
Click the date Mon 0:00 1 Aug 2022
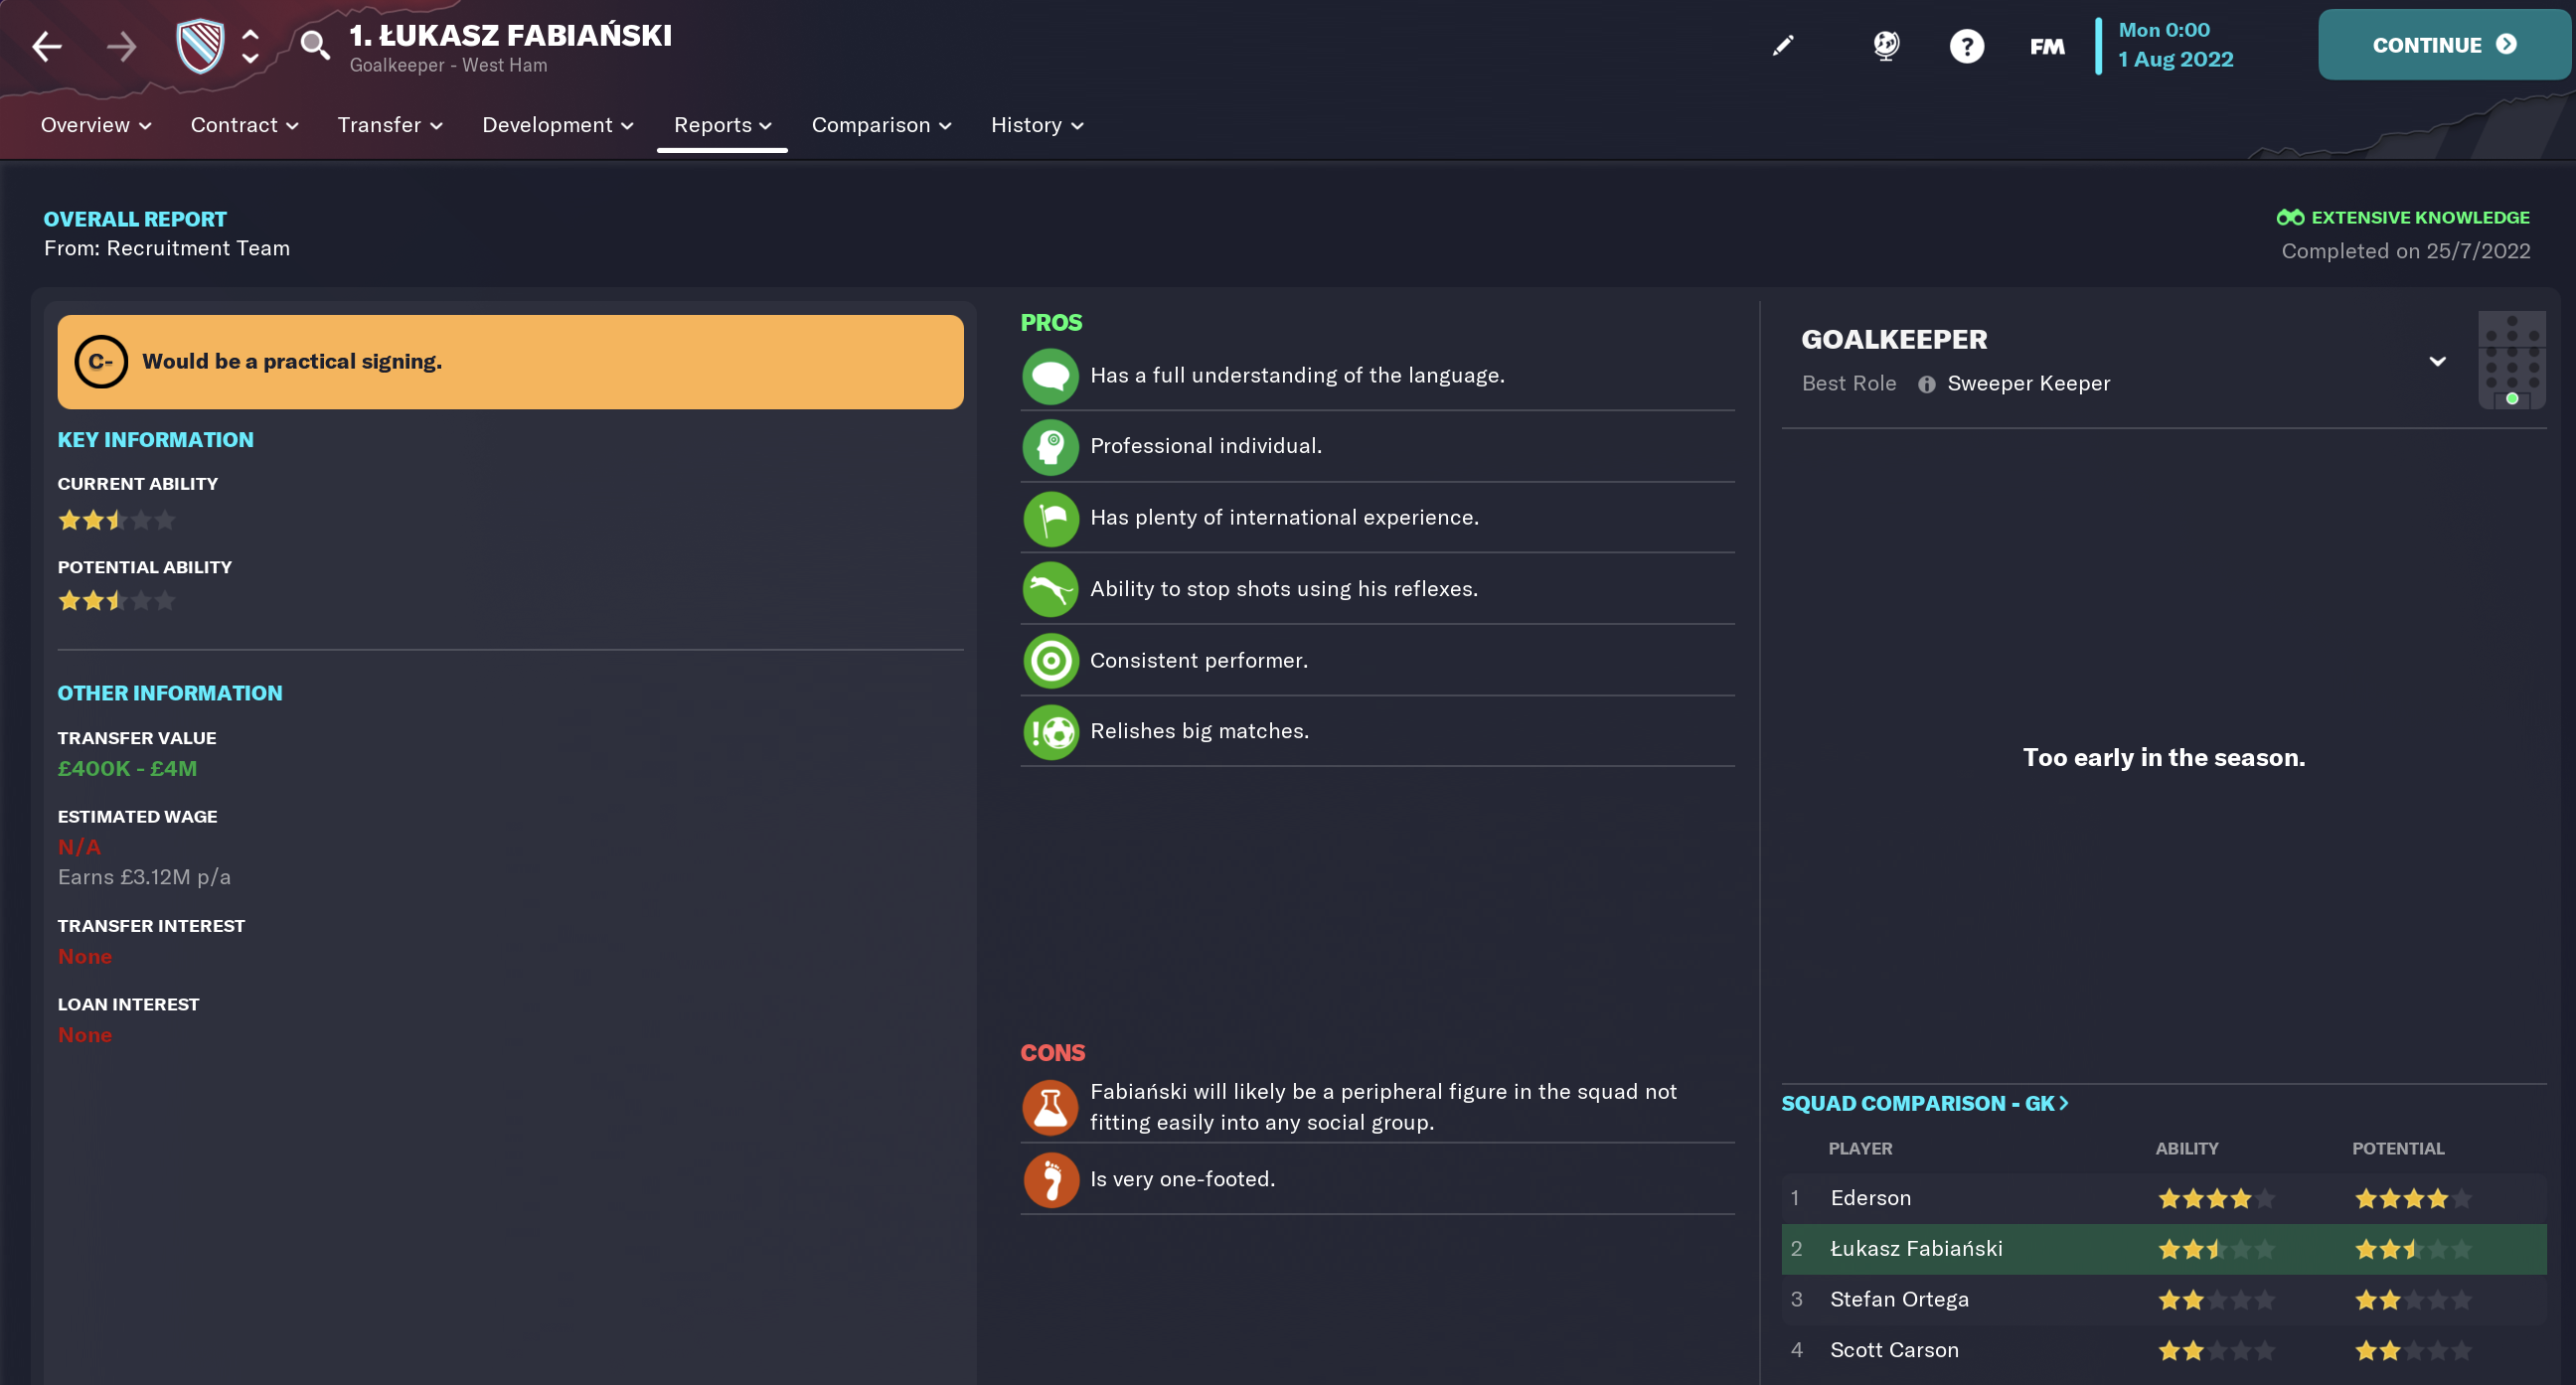pos(2175,45)
